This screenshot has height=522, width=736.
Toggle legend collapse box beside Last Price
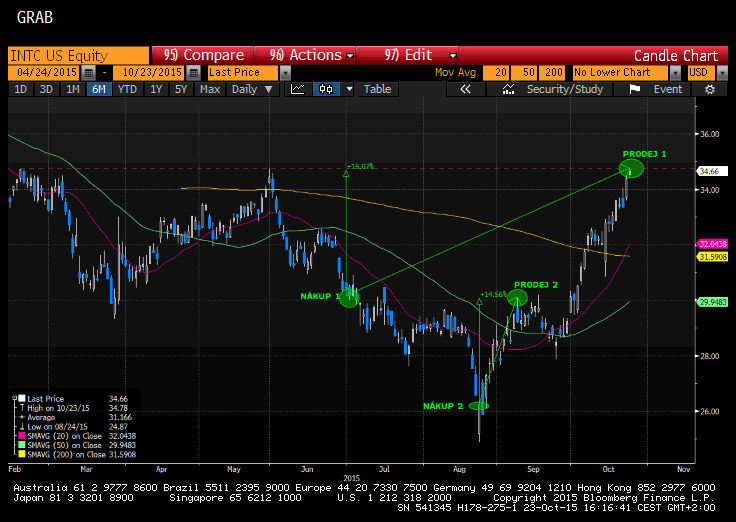(14, 398)
